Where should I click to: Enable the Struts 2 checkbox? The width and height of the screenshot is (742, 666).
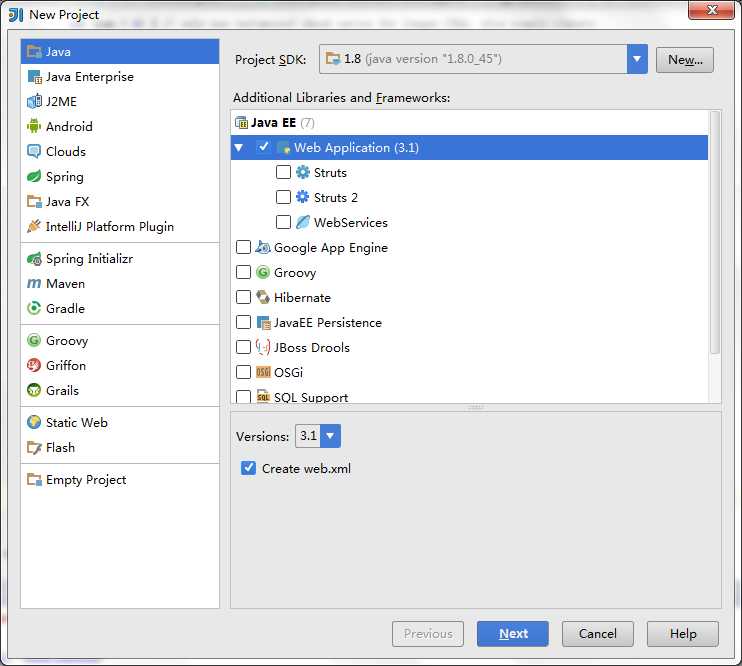pos(283,197)
